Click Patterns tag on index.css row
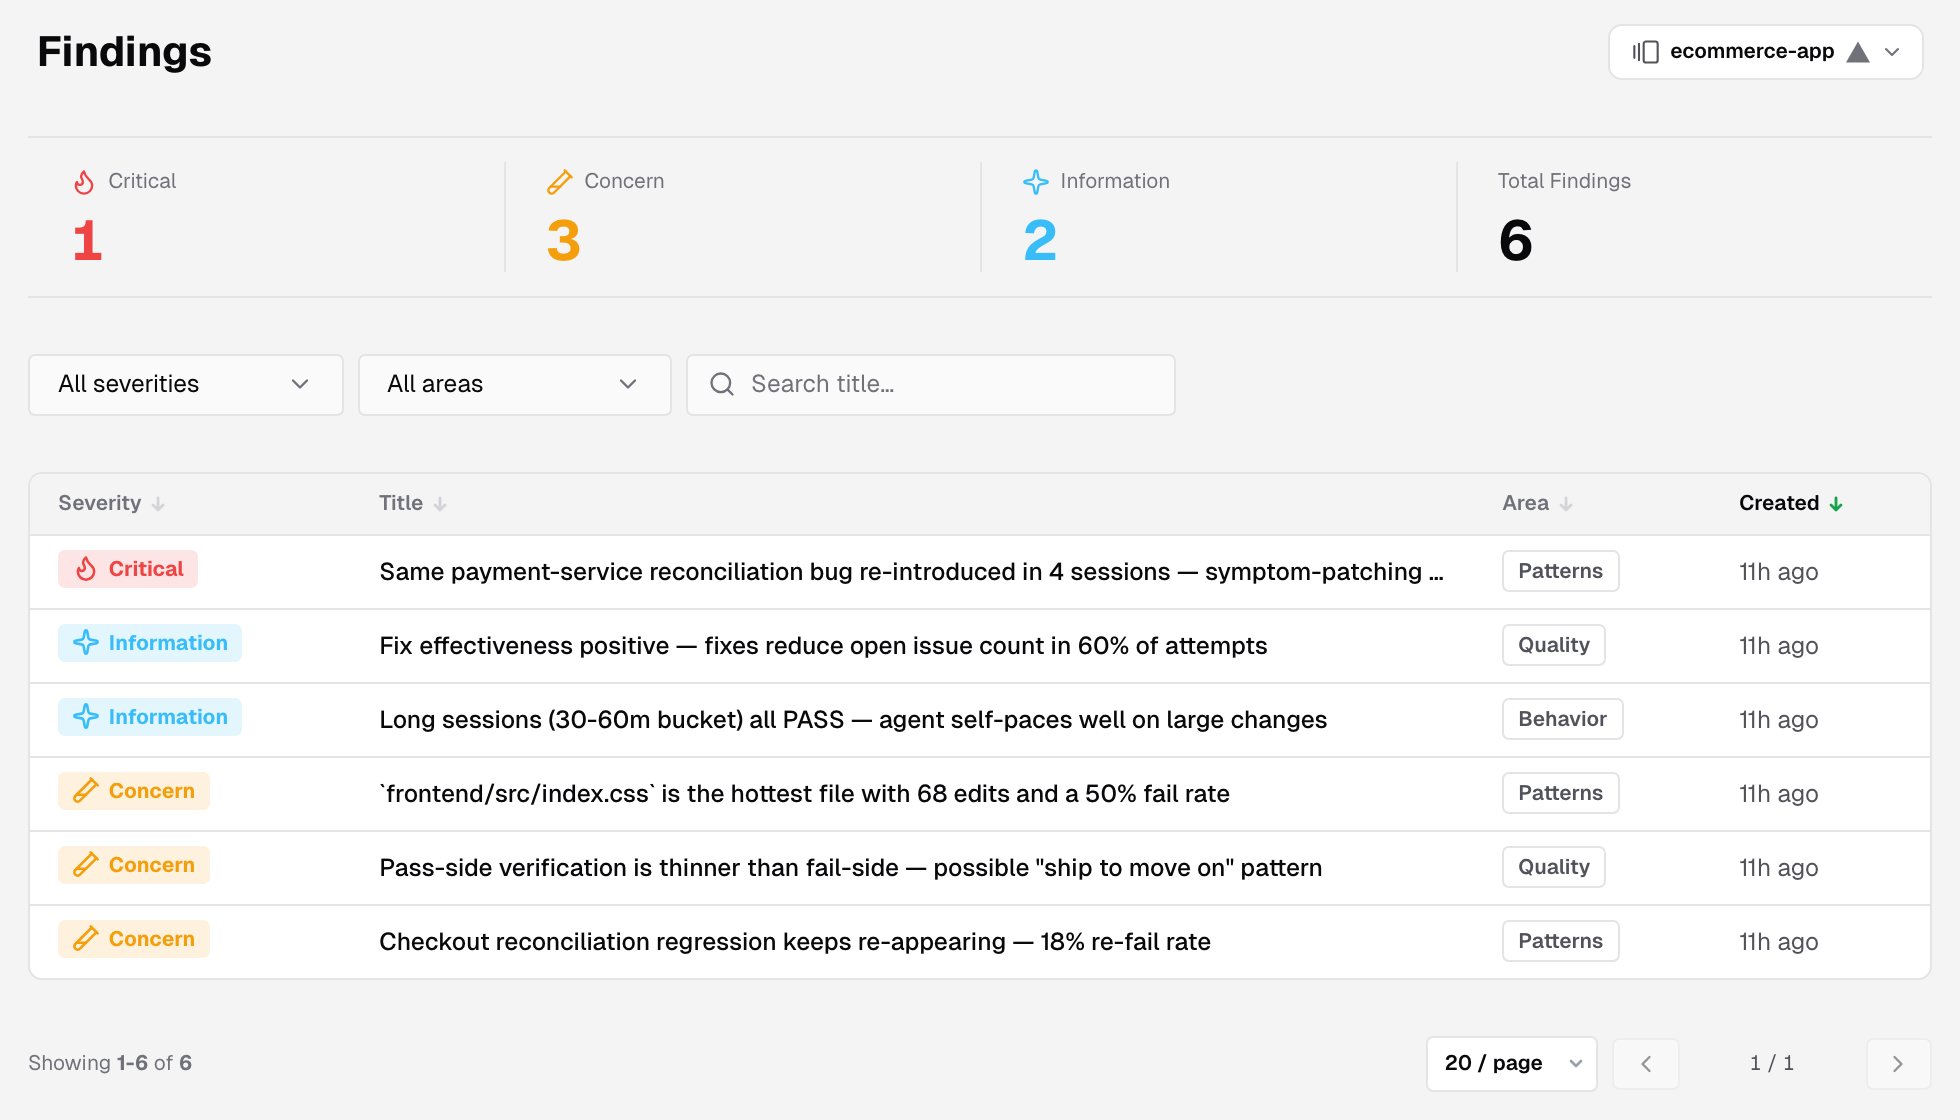The width and height of the screenshot is (1960, 1120). [x=1560, y=793]
